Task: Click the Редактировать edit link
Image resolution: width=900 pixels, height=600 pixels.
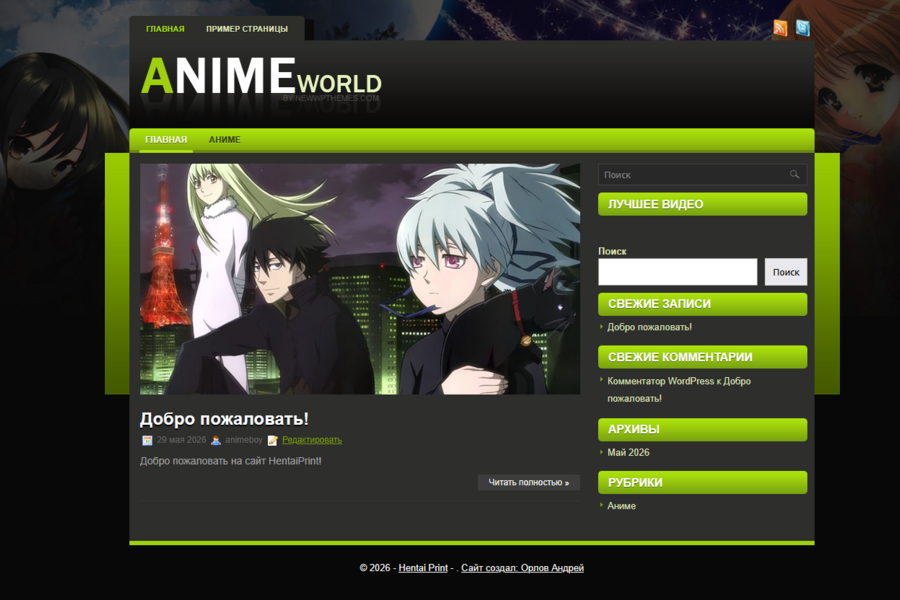Action: [x=312, y=440]
